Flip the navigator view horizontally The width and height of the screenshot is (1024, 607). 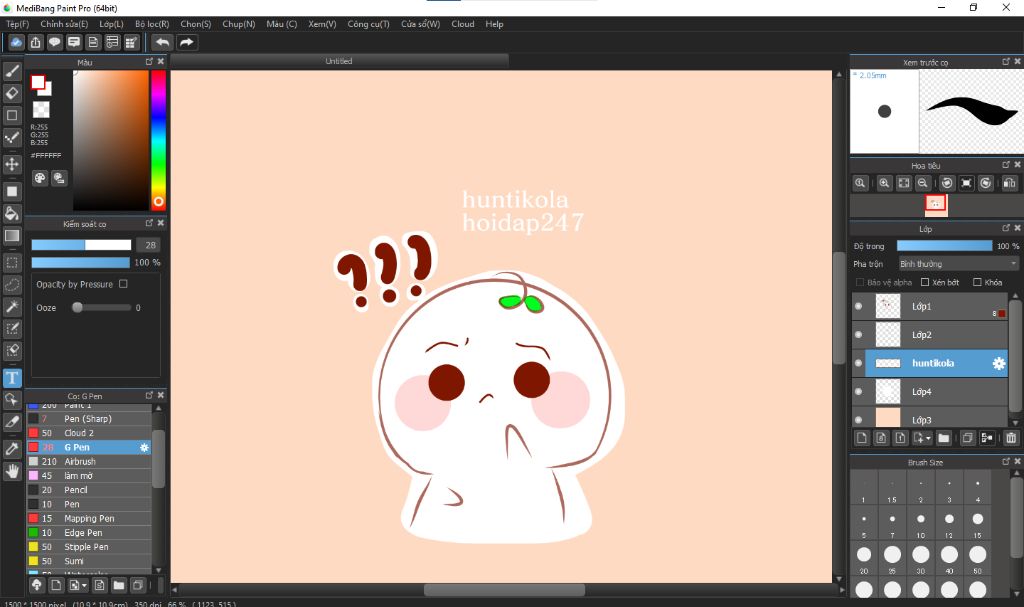(1009, 184)
